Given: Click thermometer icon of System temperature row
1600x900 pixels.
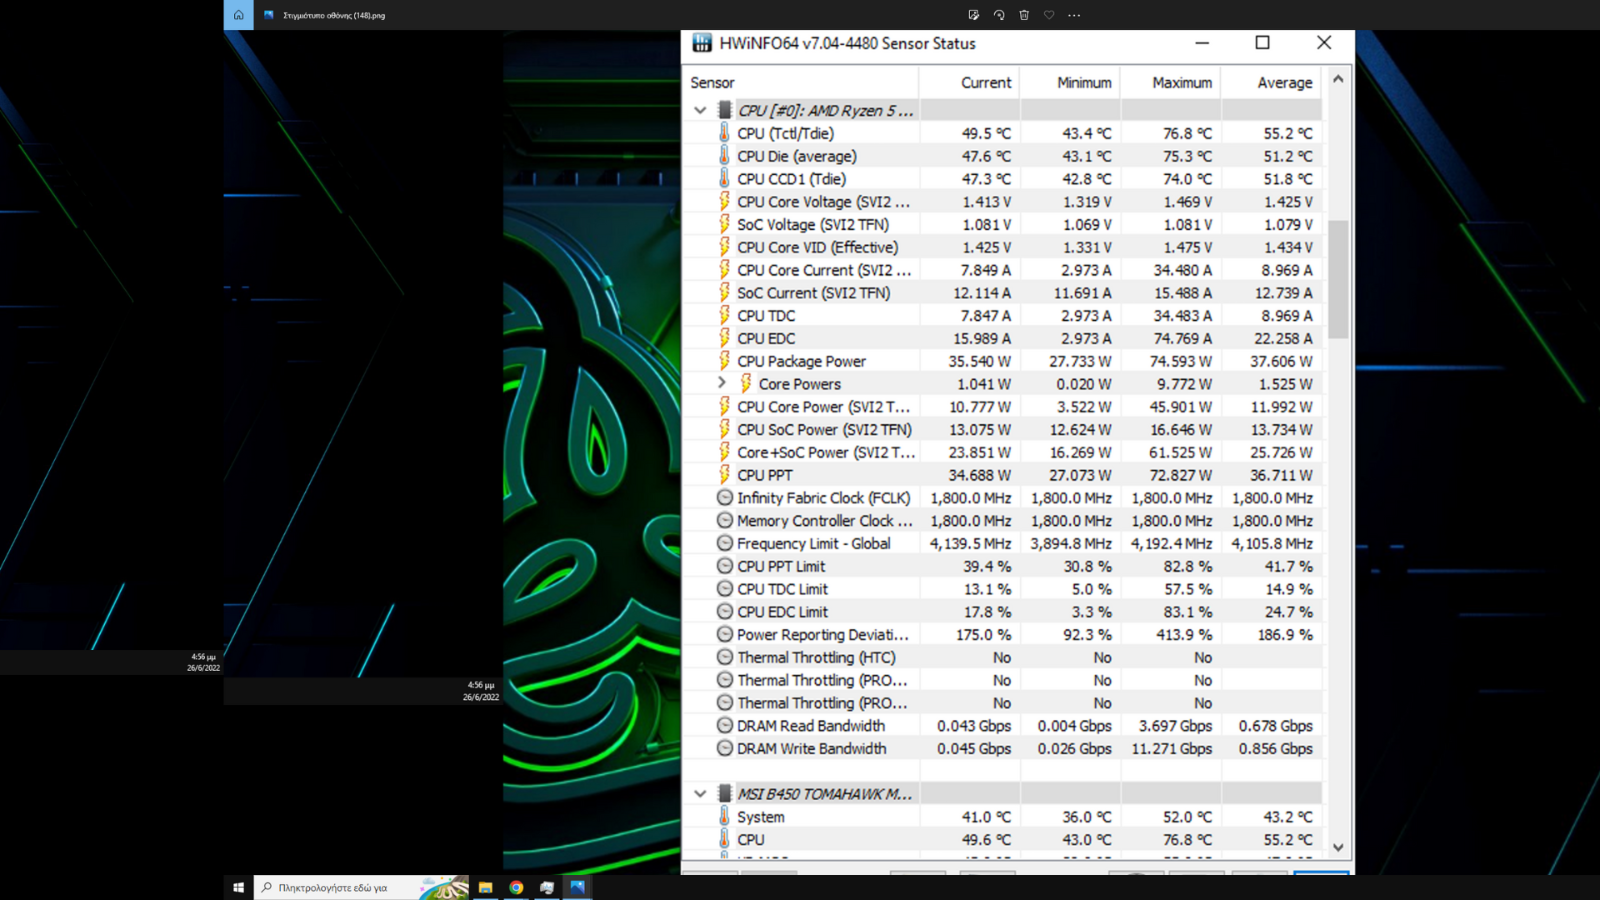Looking at the screenshot, I should point(724,816).
